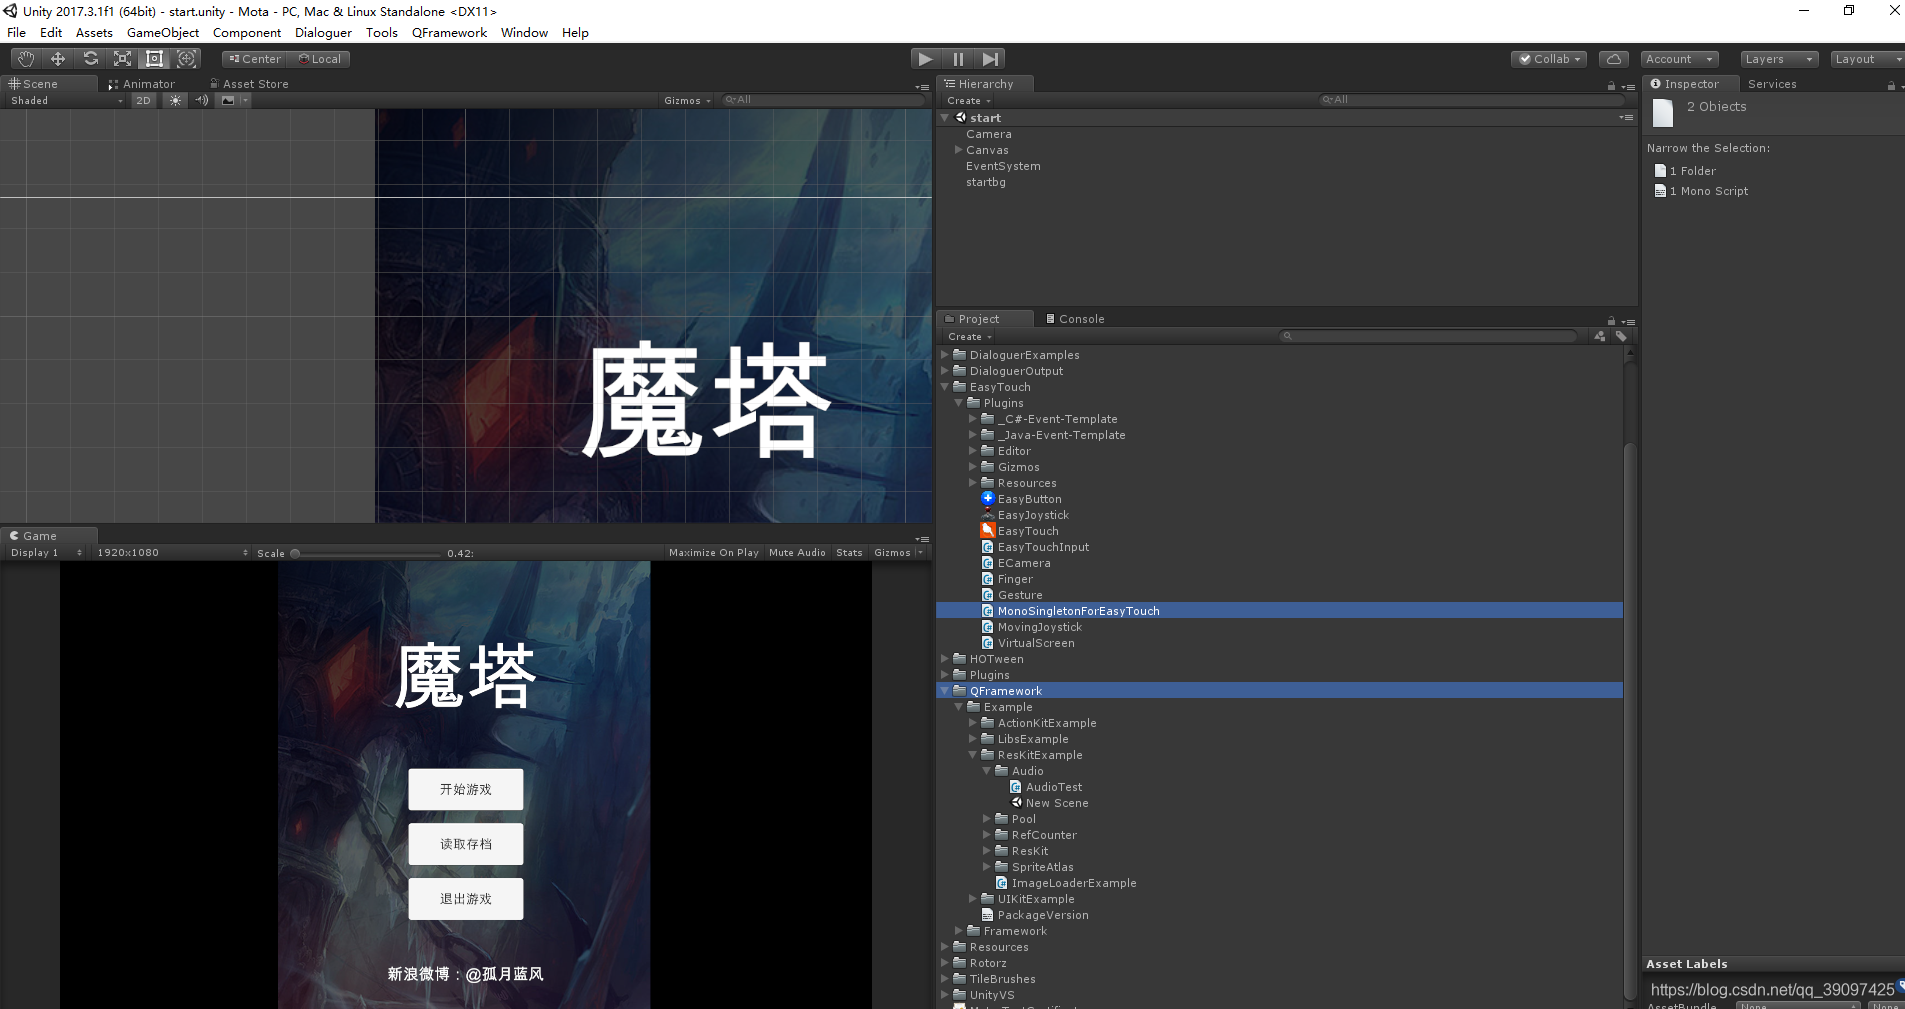Collapse the EasyTouch folder in Project
1905x1009 pixels.
tap(945, 387)
